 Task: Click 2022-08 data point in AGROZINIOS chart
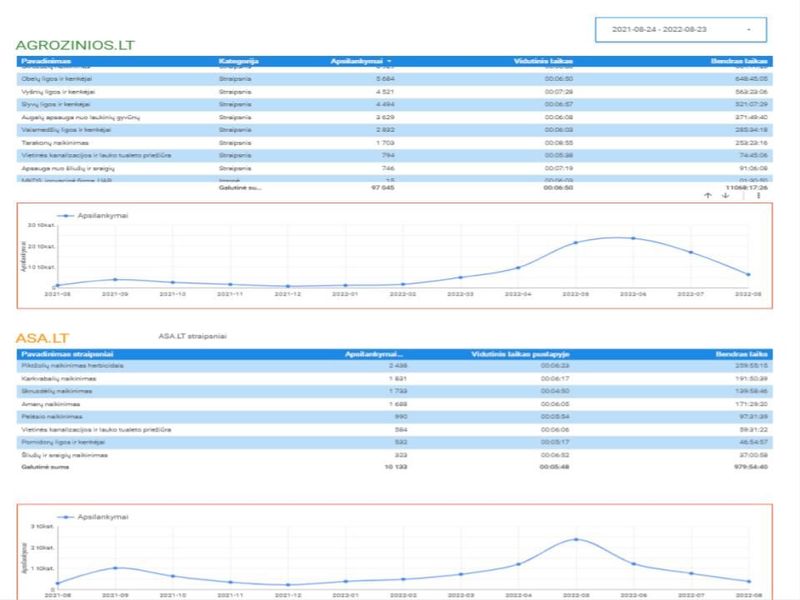pos(748,274)
